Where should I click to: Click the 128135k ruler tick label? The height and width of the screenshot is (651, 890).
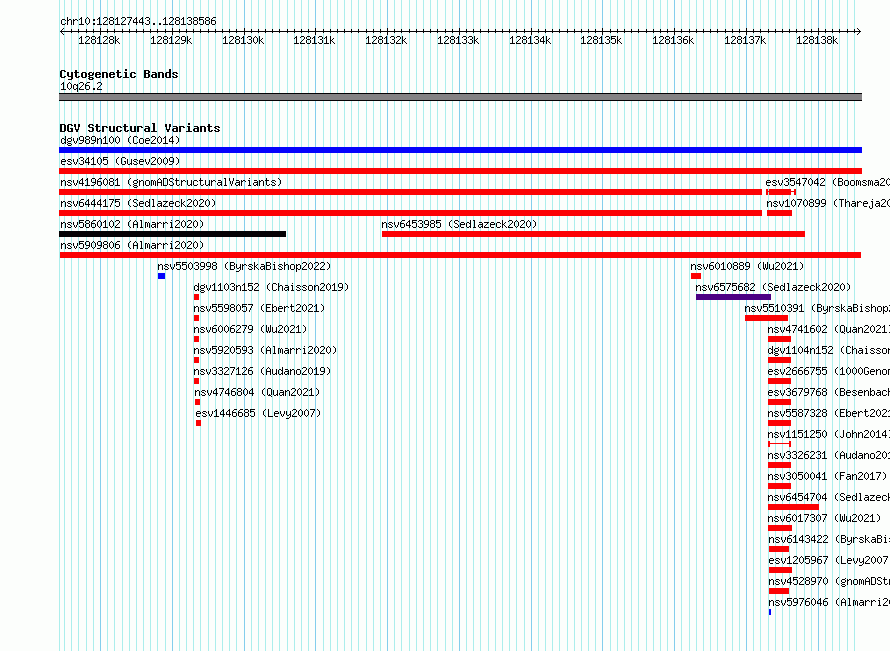pos(601,40)
